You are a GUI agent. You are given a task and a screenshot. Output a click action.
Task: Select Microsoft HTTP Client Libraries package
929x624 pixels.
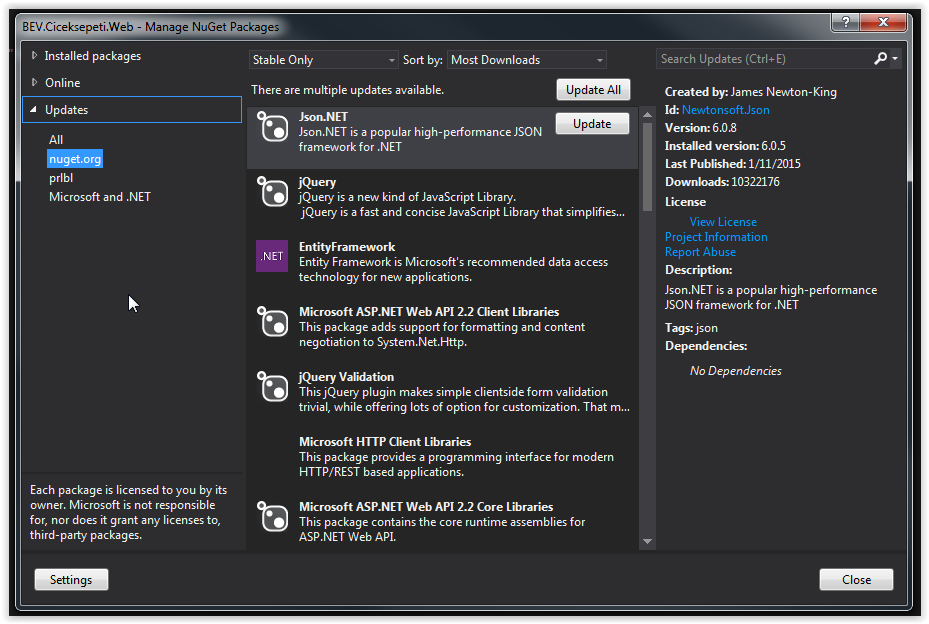tap(385, 441)
